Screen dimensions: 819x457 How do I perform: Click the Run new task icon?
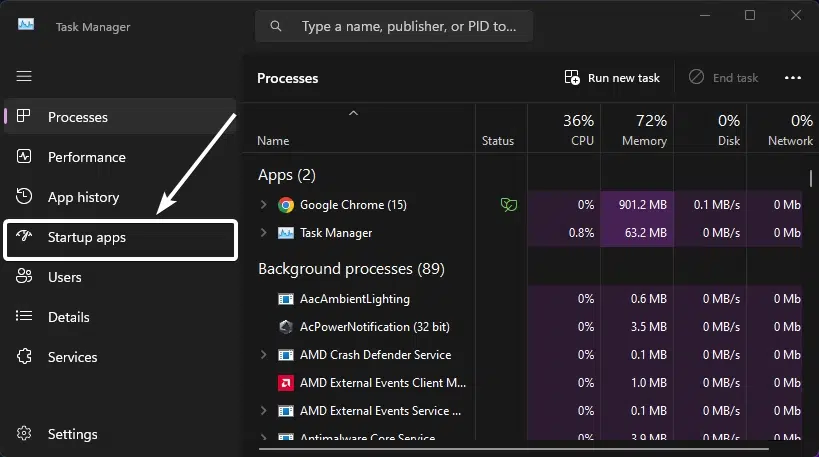[572, 77]
